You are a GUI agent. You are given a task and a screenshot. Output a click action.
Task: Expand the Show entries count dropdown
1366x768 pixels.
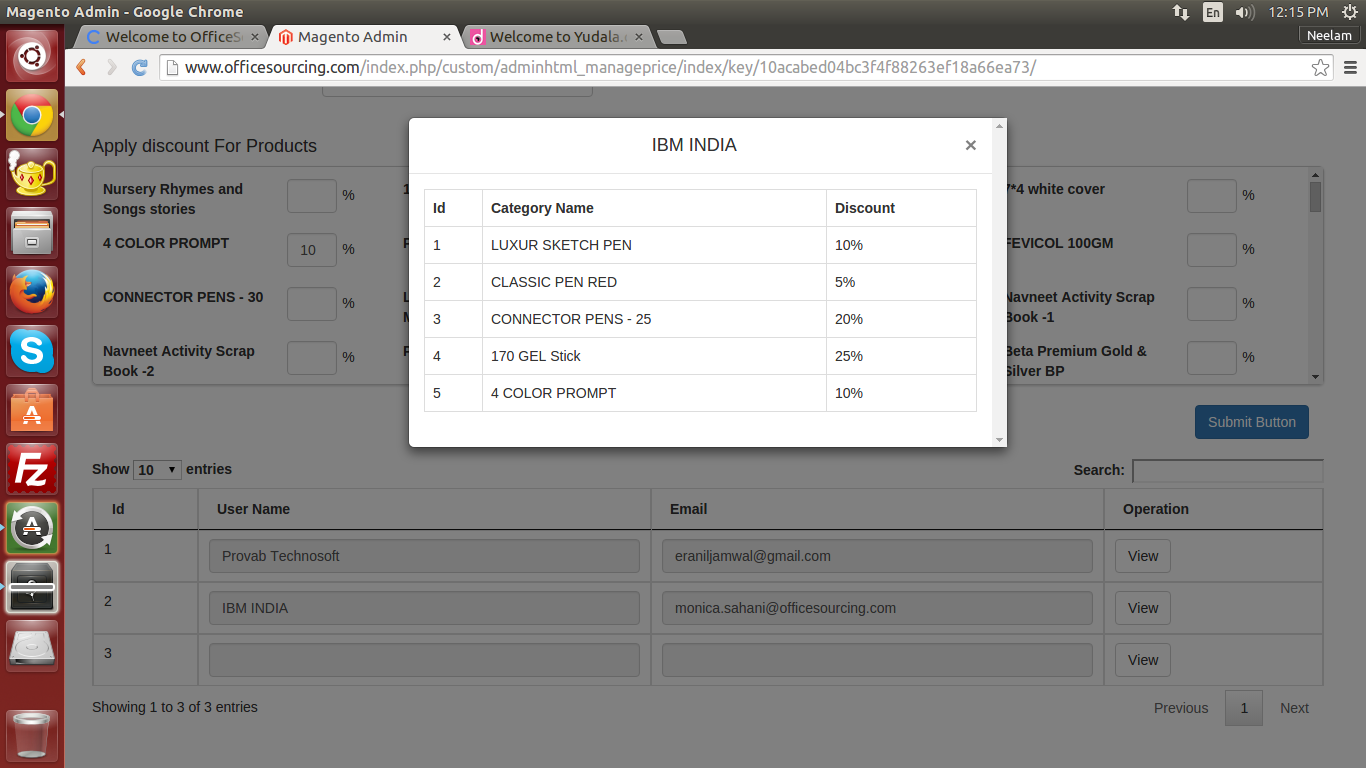pos(157,469)
